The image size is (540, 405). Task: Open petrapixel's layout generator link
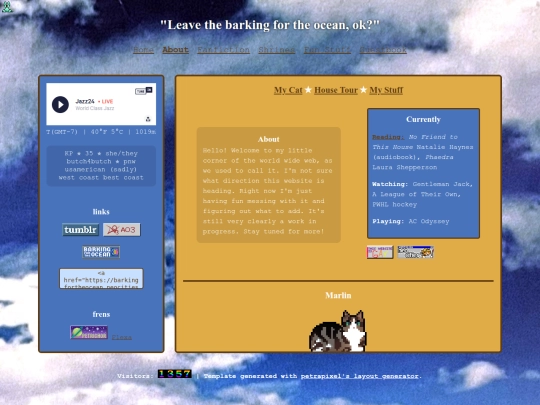click(360, 376)
